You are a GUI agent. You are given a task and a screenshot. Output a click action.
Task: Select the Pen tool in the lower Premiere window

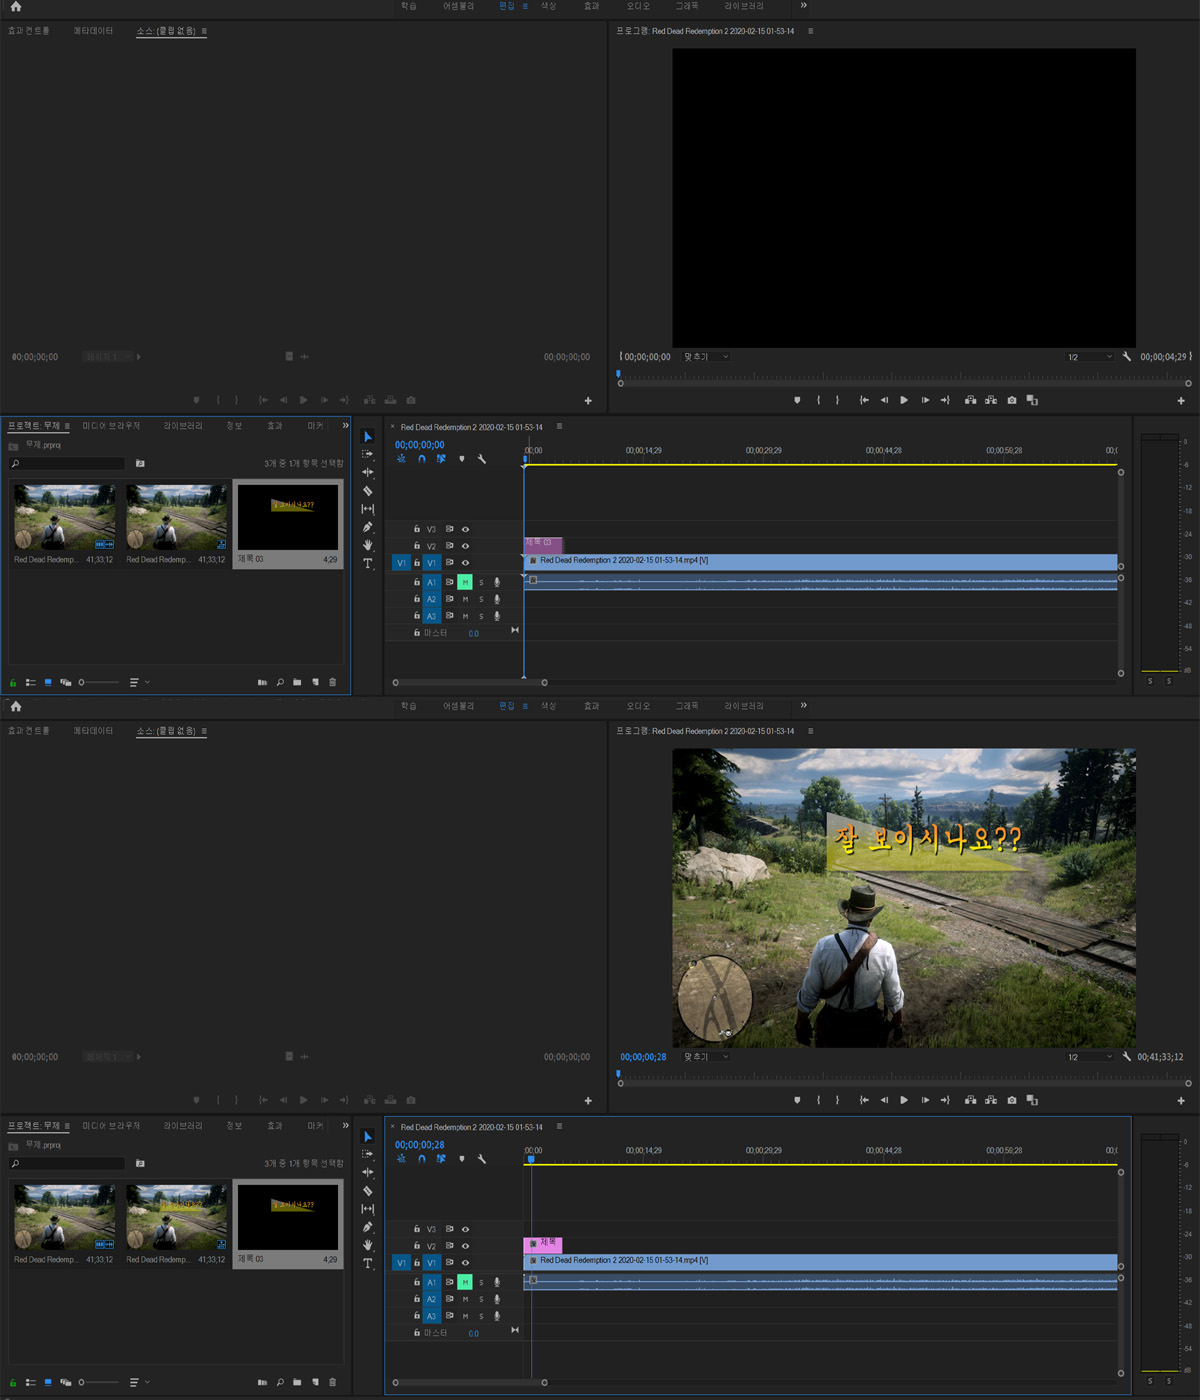click(367, 1227)
